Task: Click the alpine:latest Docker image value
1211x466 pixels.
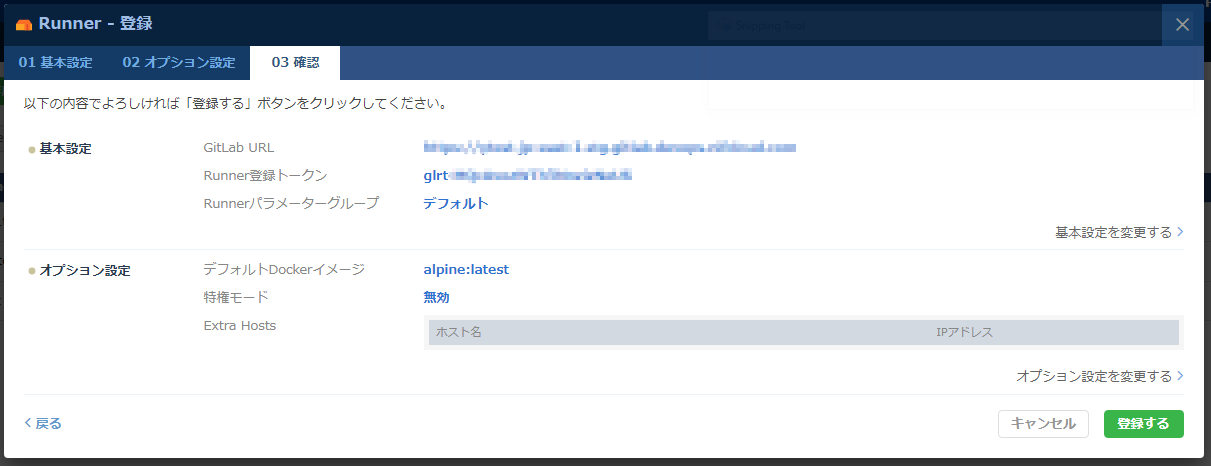Action: click(466, 270)
